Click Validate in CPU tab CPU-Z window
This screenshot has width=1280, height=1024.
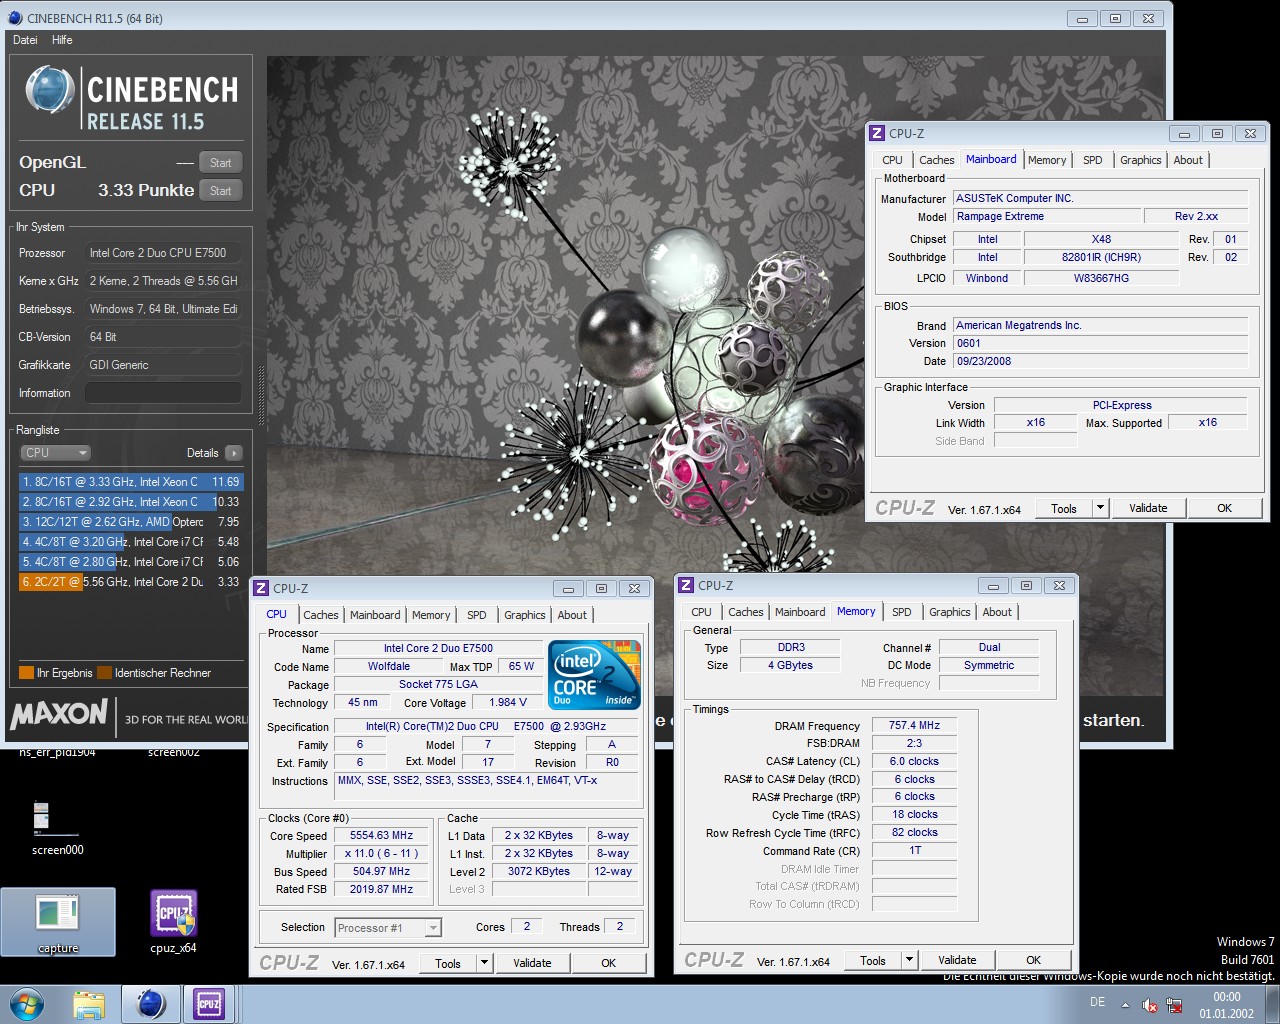click(x=532, y=963)
